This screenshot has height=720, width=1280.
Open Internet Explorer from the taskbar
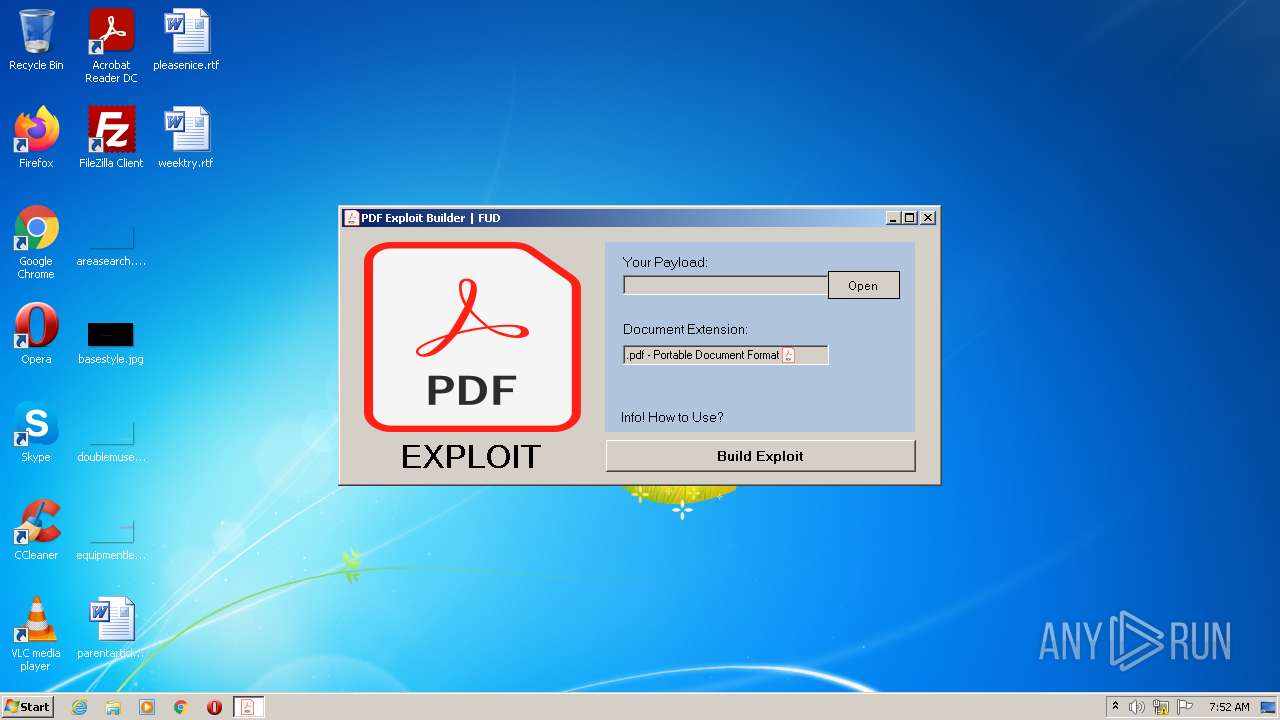pyautogui.click(x=79, y=707)
